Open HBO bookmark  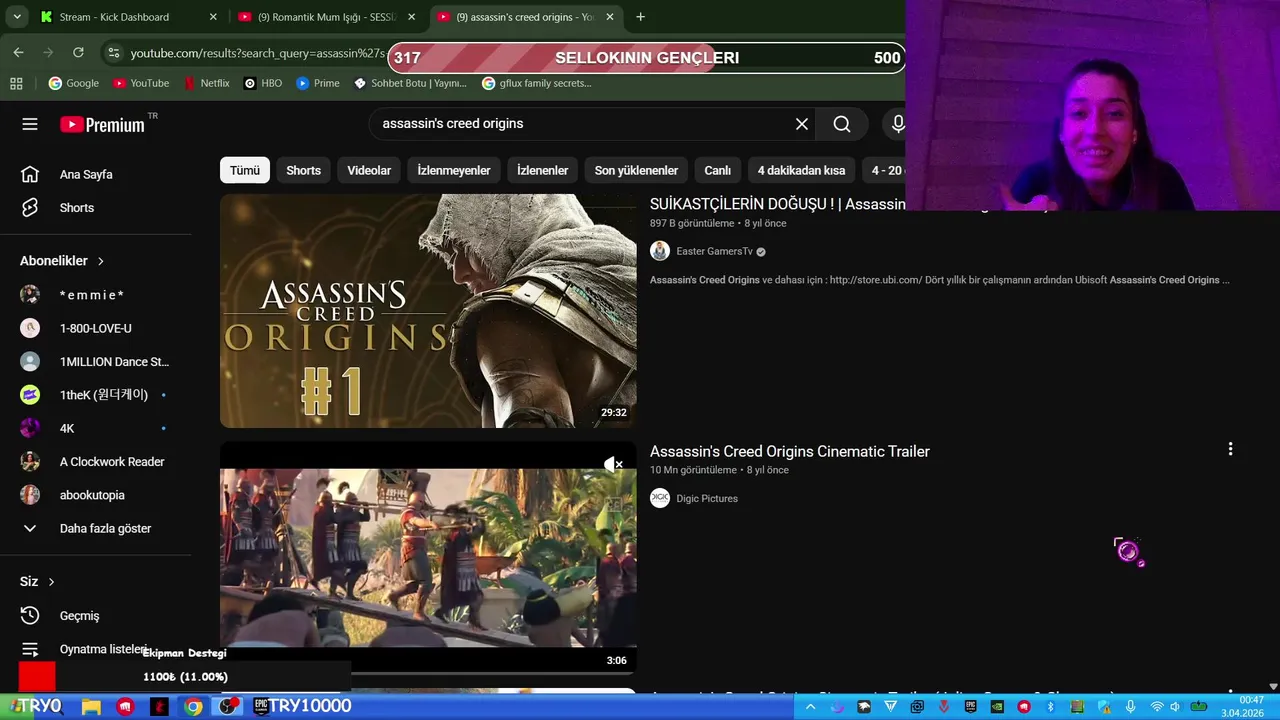(x=263, y=83)
